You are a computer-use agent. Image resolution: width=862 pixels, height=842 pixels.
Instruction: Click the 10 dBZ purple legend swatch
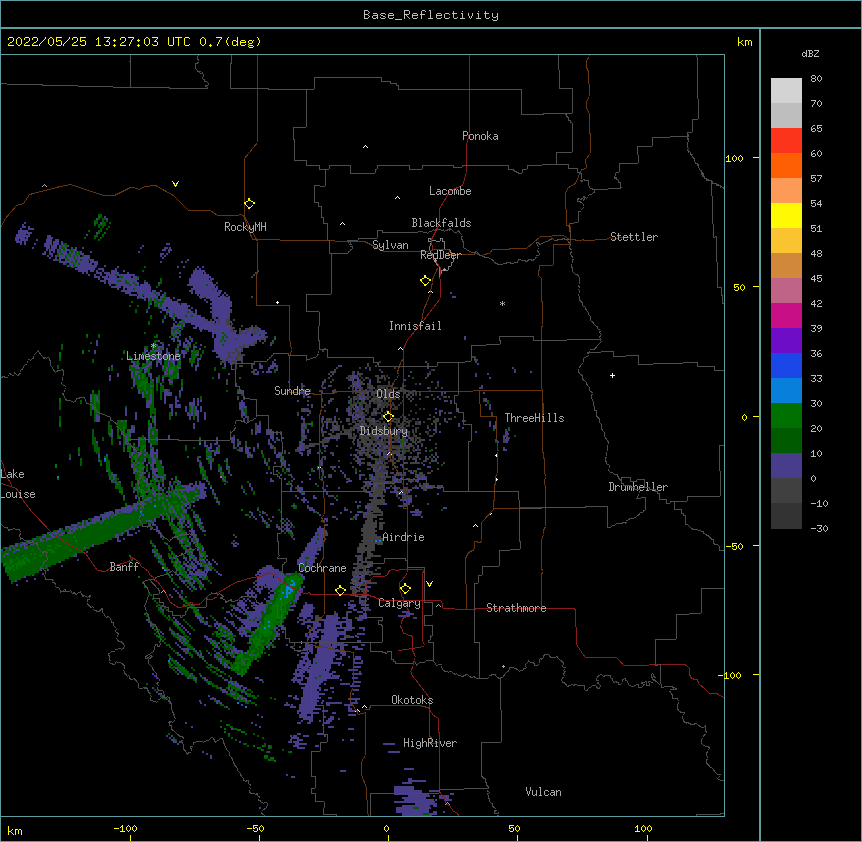(x=786, y=466)
